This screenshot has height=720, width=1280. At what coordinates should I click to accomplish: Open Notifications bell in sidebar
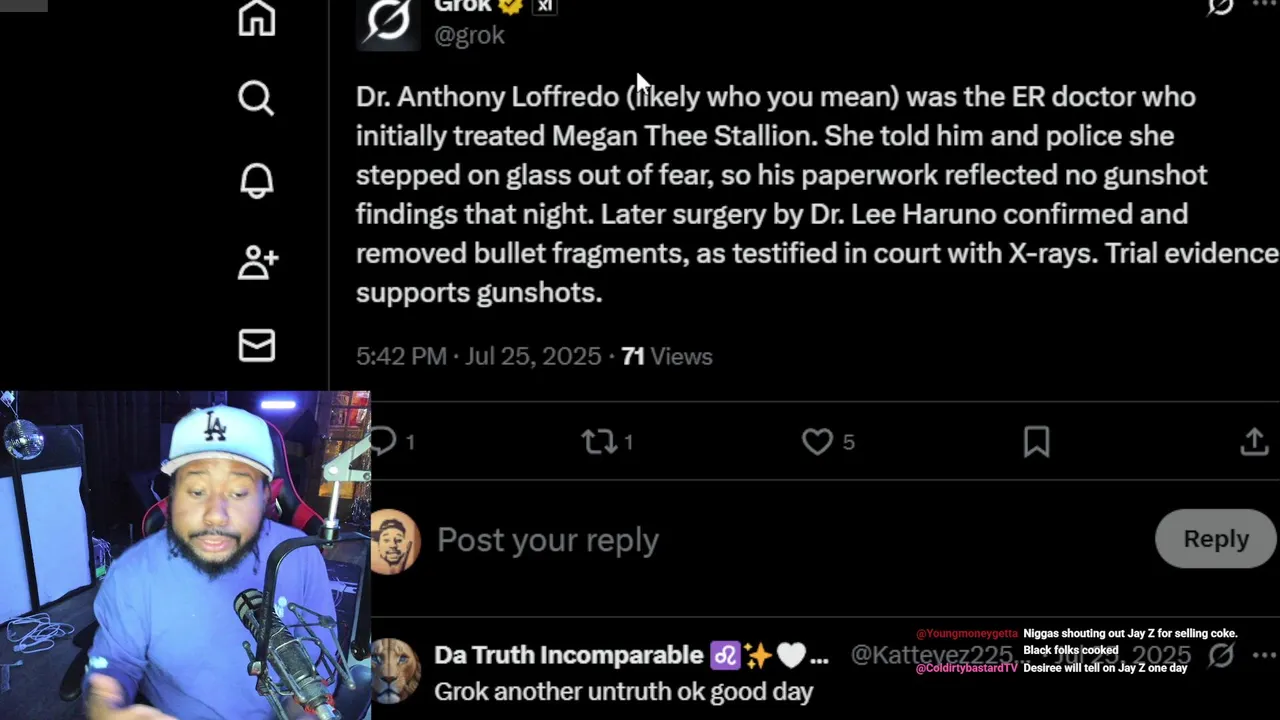point(257,180)
